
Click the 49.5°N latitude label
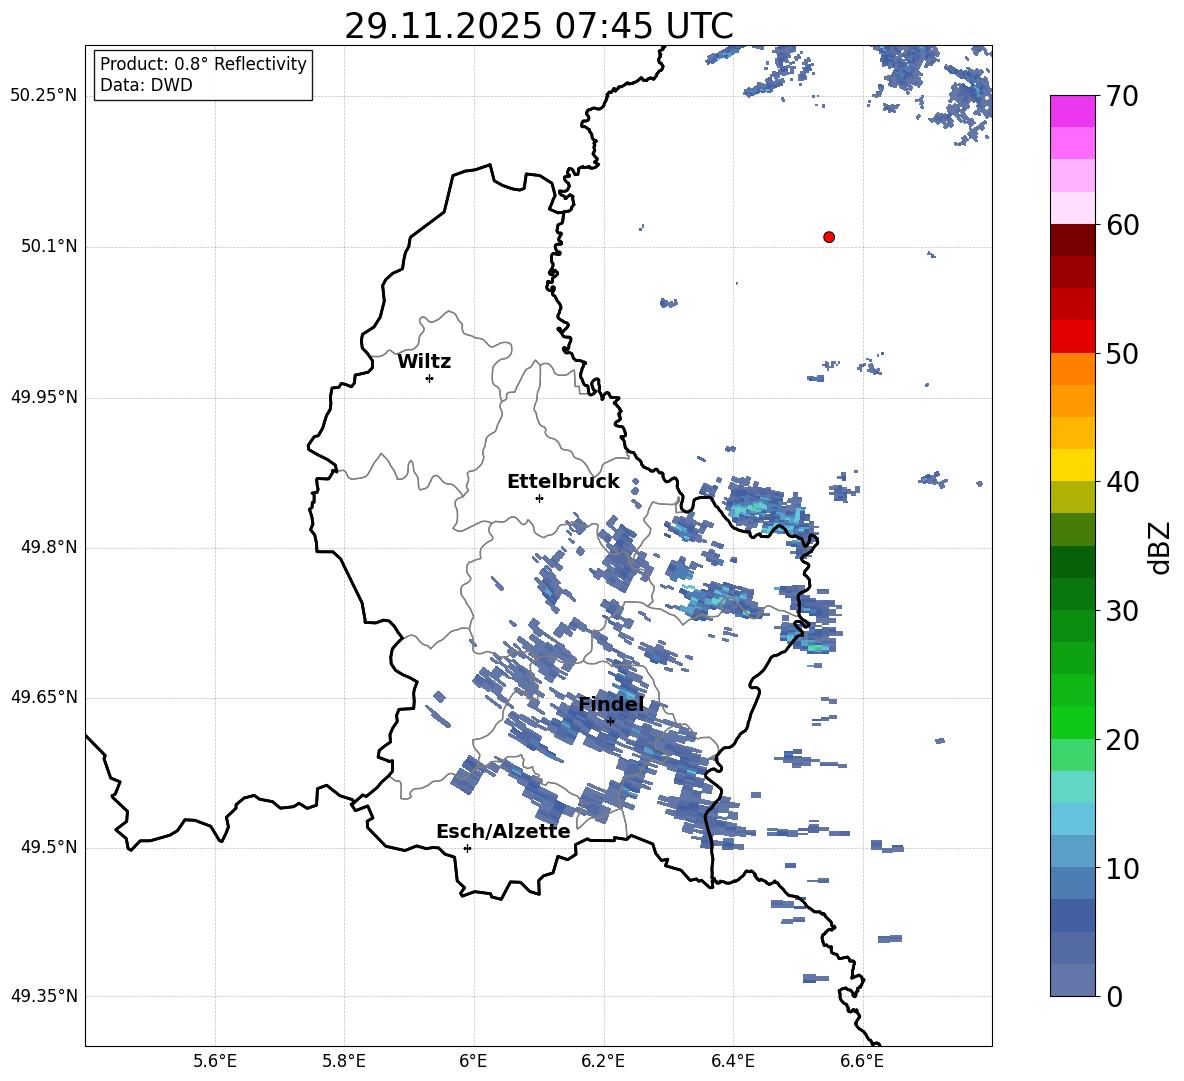click(48, 846)
